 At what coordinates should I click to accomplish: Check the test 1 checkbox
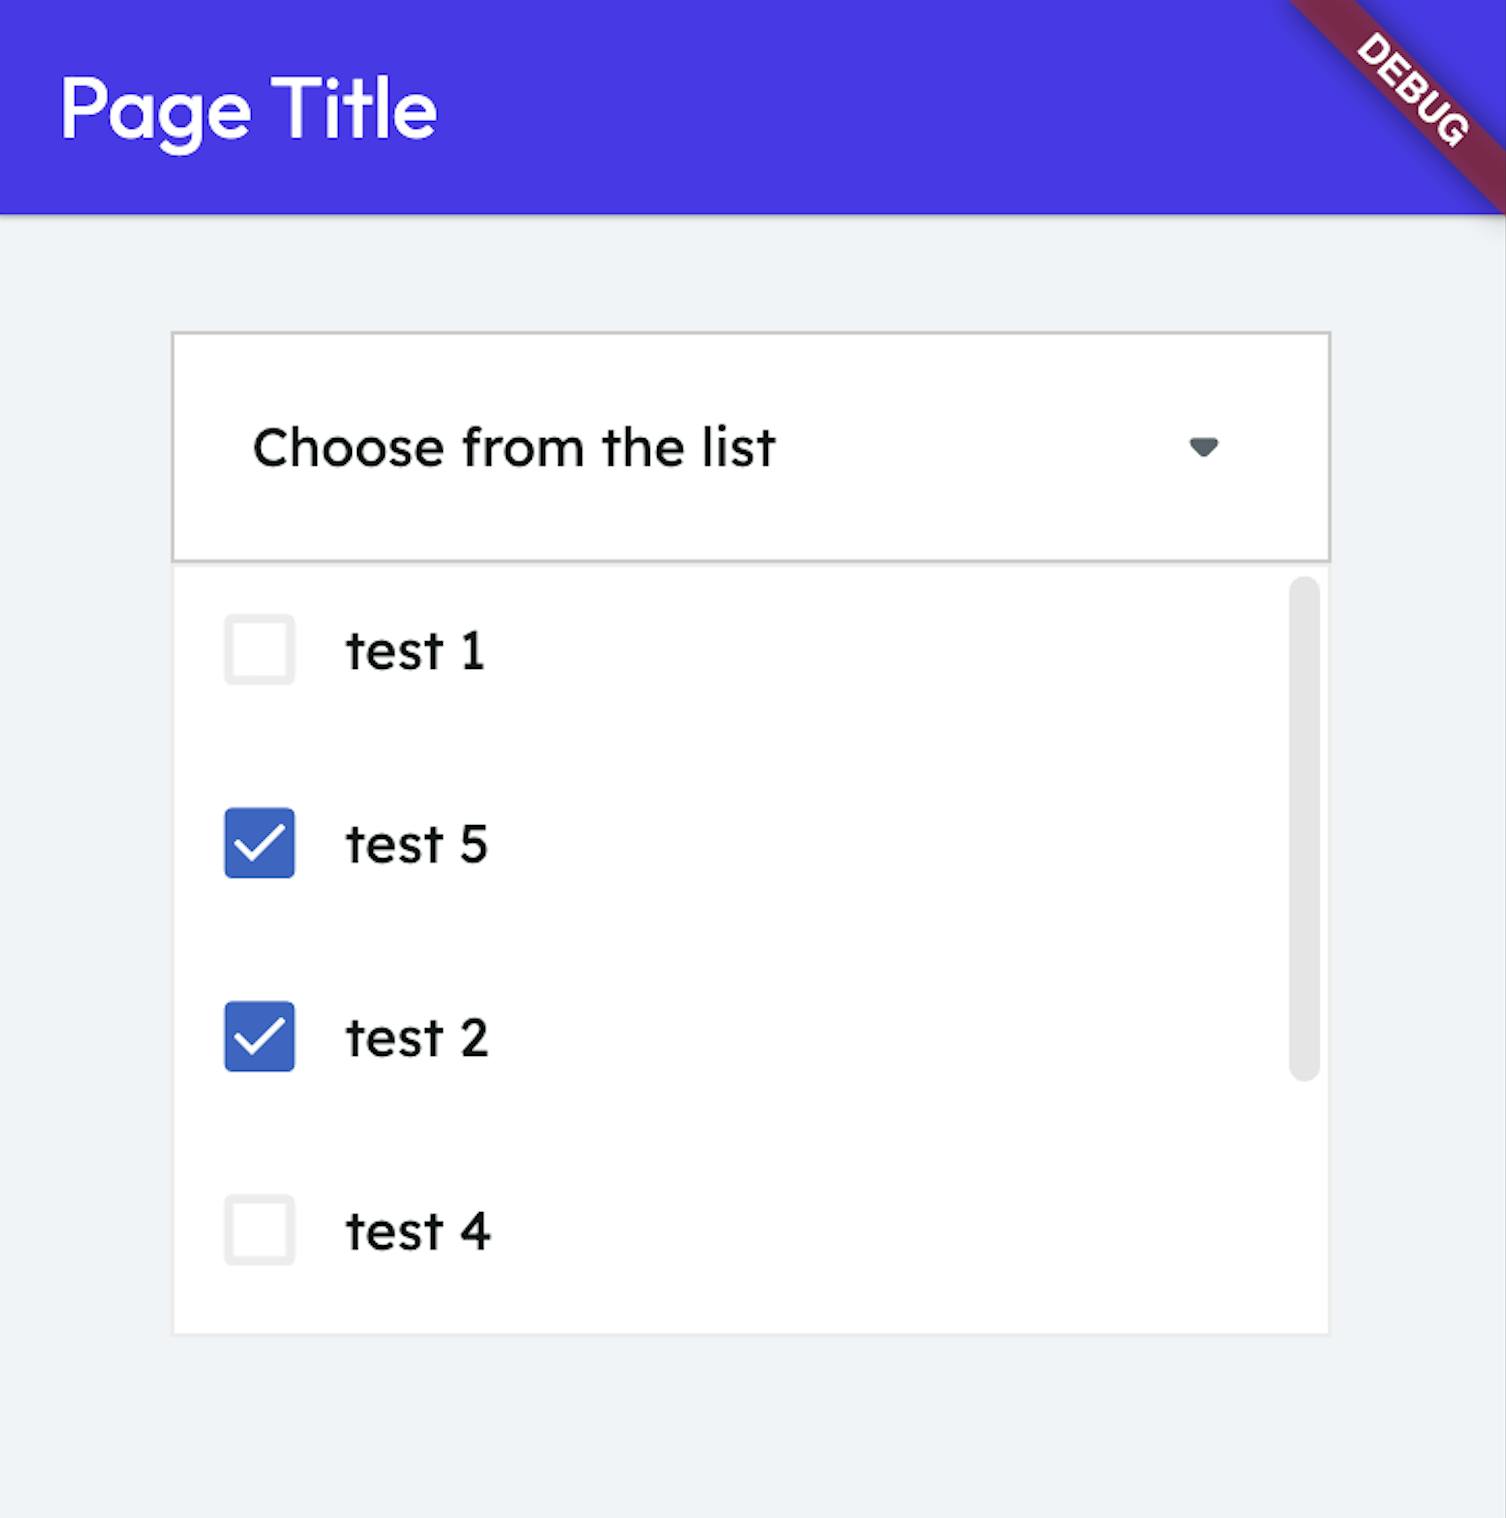tap(259, 650)
